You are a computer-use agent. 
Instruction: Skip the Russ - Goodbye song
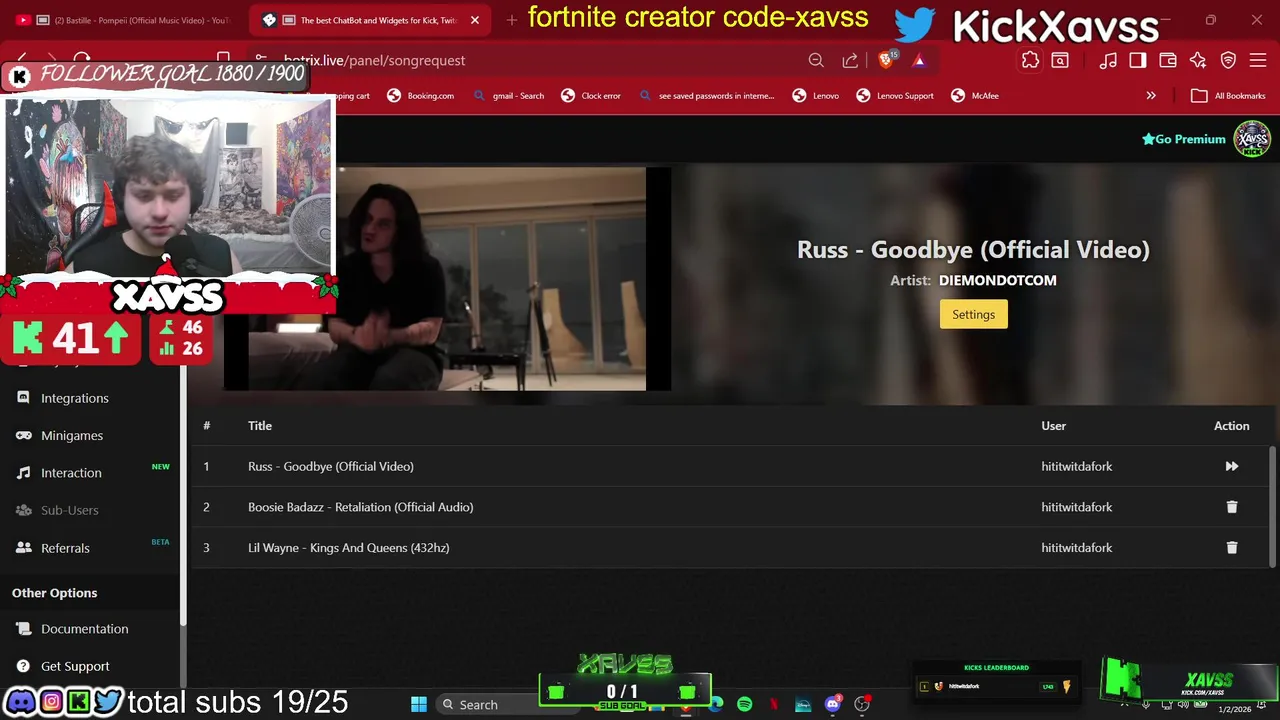(1231, 466)
